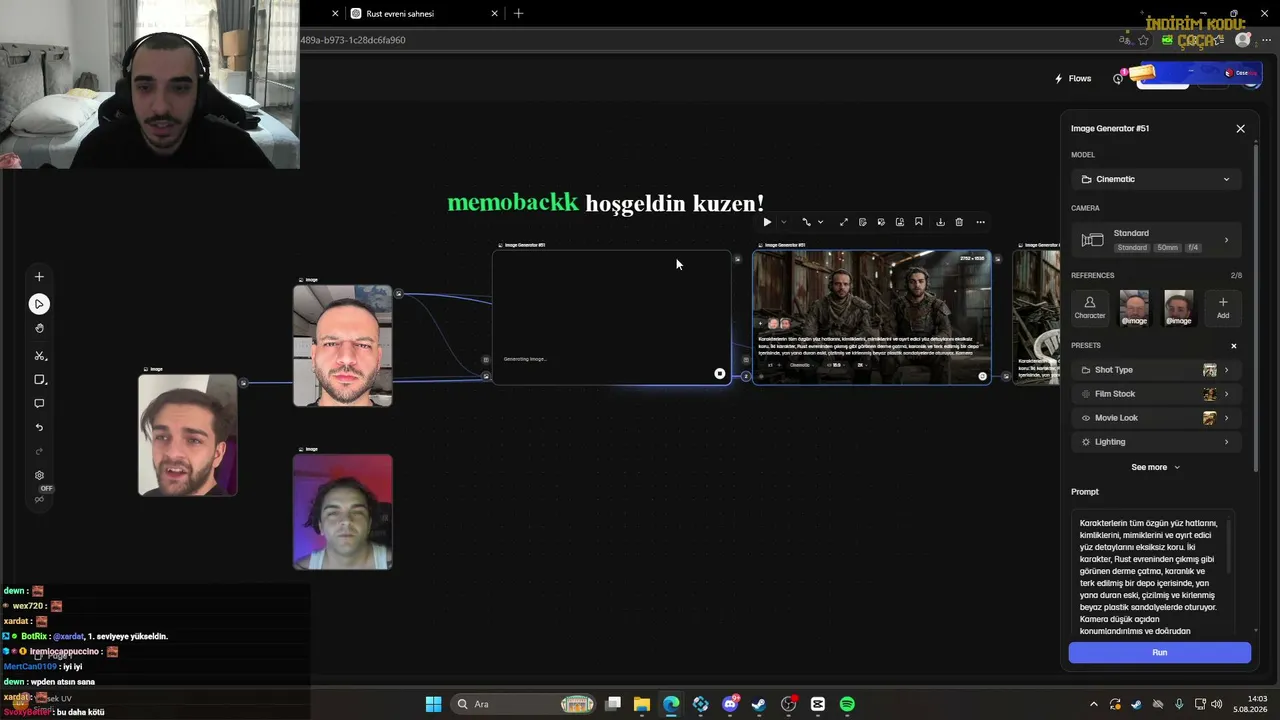Open canvas settings gear
Image resolution: width=1280 pixels, height=720 pixels.
click(39, 476)
